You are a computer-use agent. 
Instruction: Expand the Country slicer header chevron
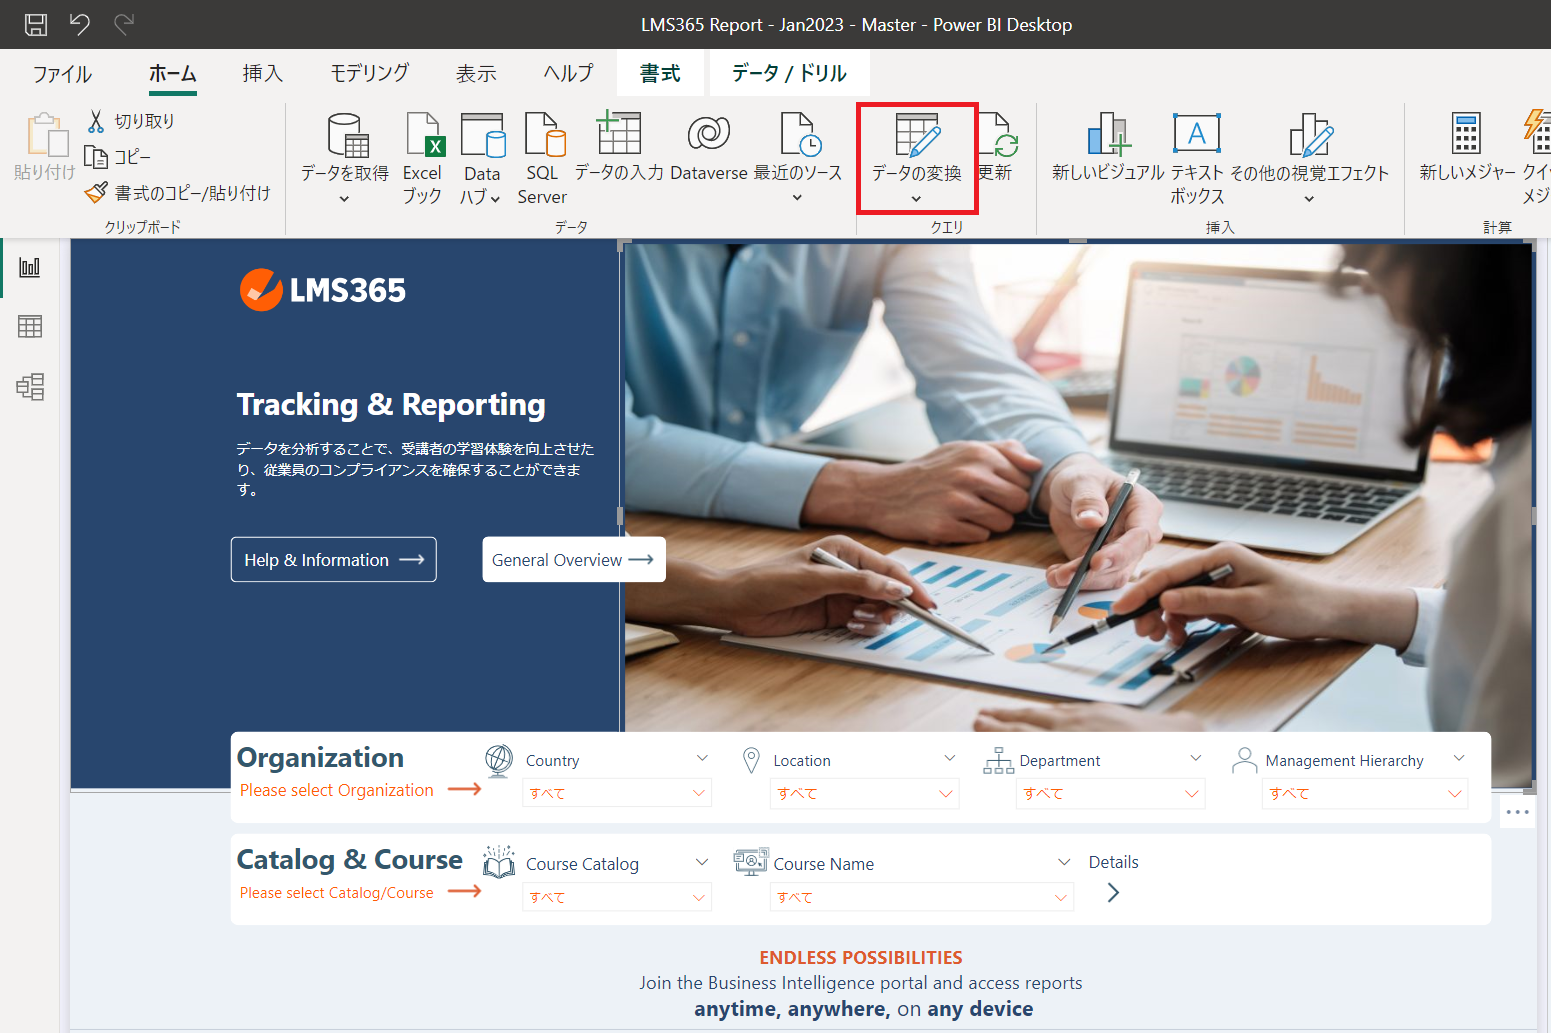[702, 759]
